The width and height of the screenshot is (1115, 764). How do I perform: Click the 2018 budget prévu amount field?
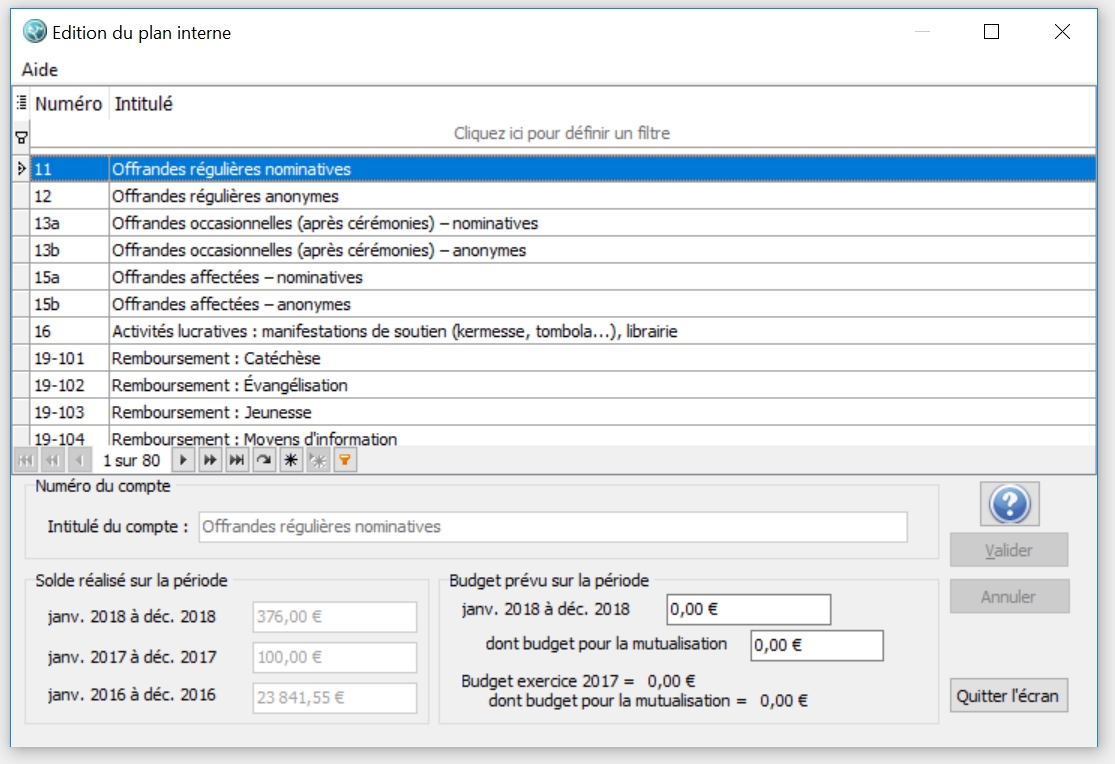tap(748, 609)
